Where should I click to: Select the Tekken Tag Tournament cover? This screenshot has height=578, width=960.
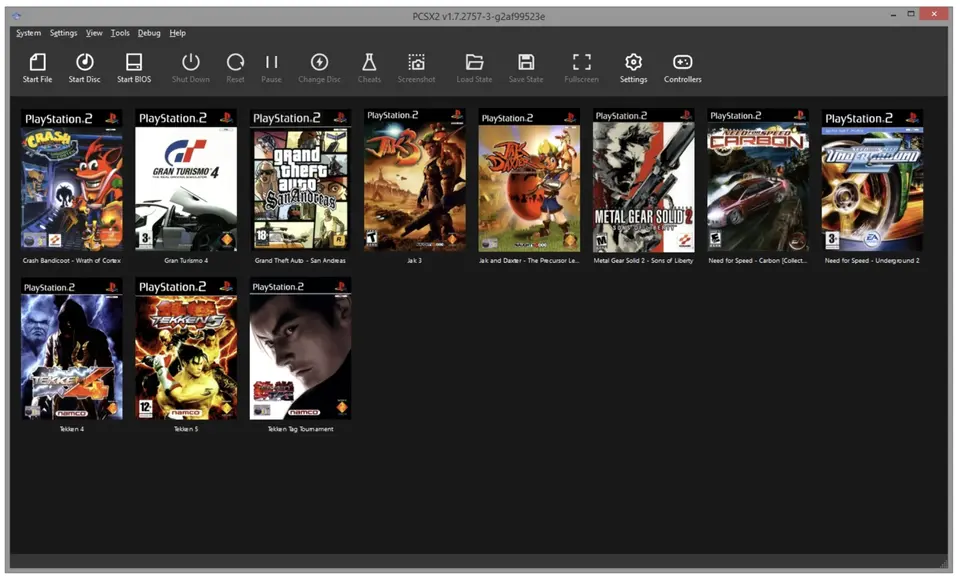click(x=300, y=349)
